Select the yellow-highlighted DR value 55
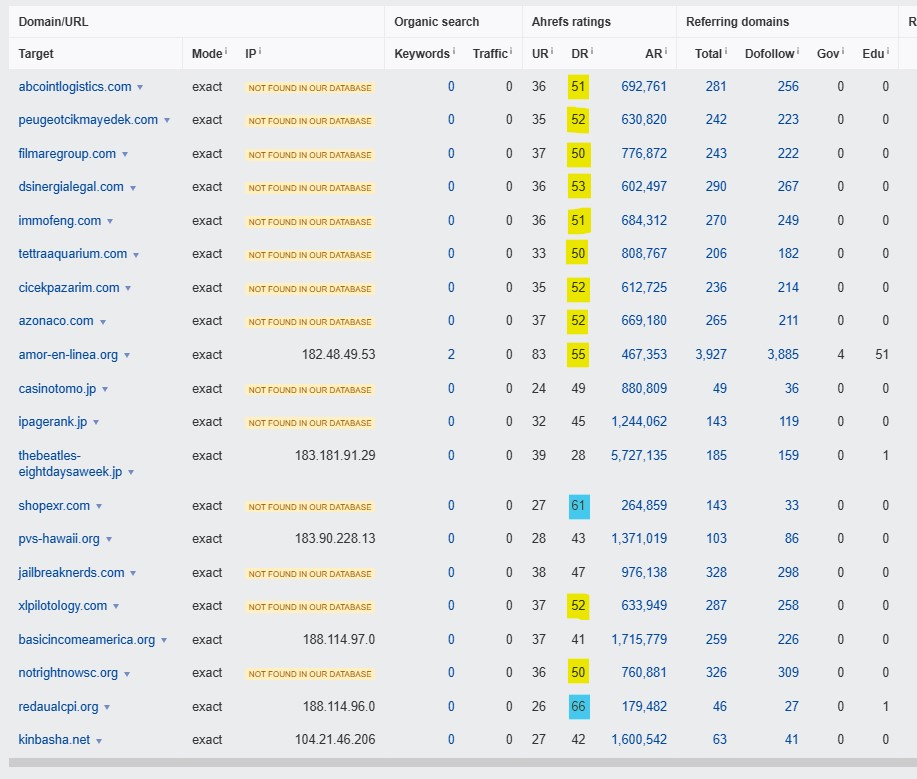The image size is (917, 779). coord(578,354)
